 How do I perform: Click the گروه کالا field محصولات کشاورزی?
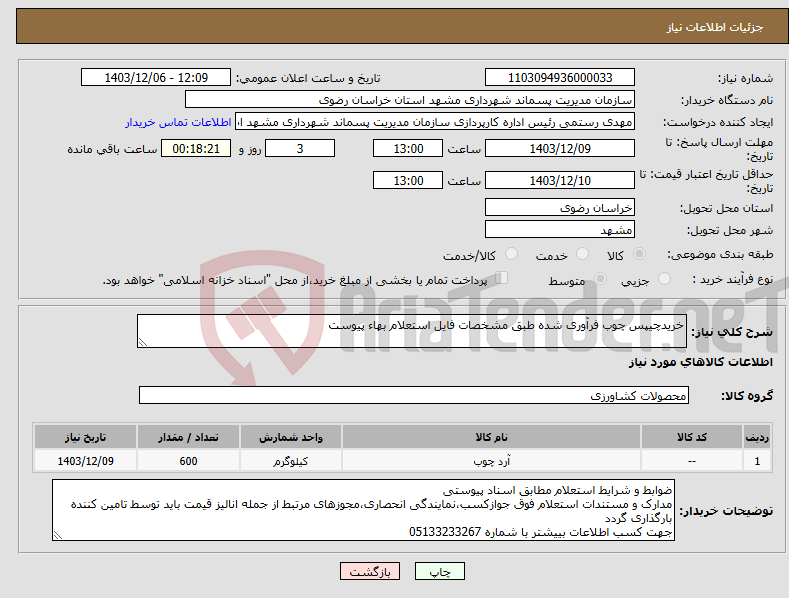[x=414, y=396]
